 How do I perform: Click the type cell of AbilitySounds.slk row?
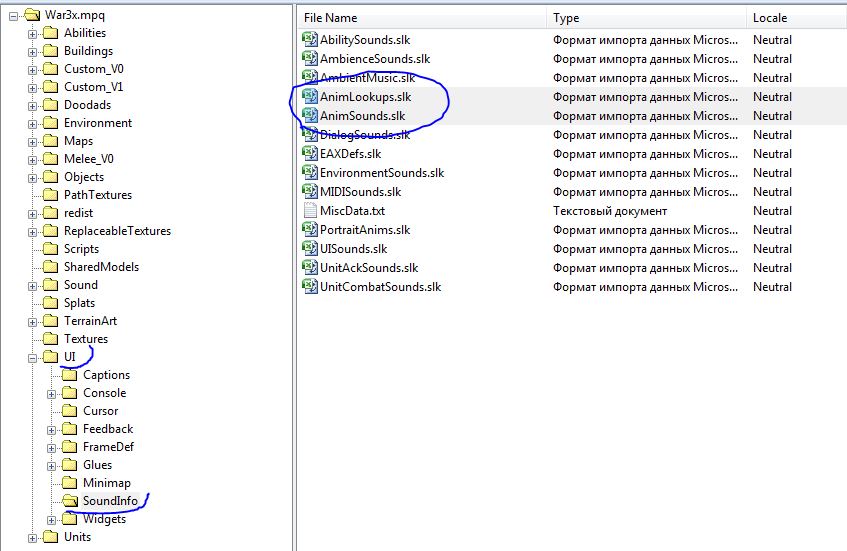pyautogui.click(x=645, y=39)
